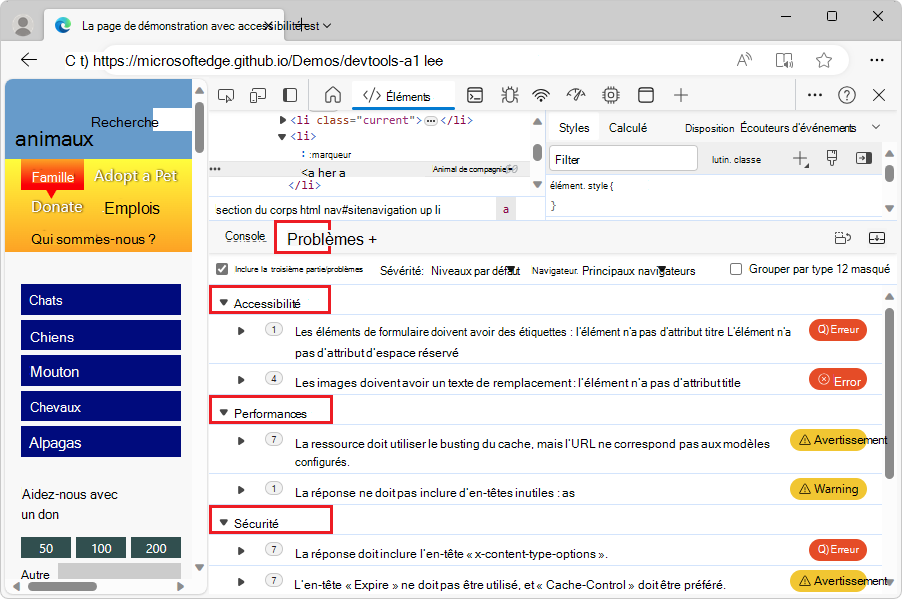The image size is (902, 599).
Task: Open the Chats link on the page
Action: click(x=101, y=300)
